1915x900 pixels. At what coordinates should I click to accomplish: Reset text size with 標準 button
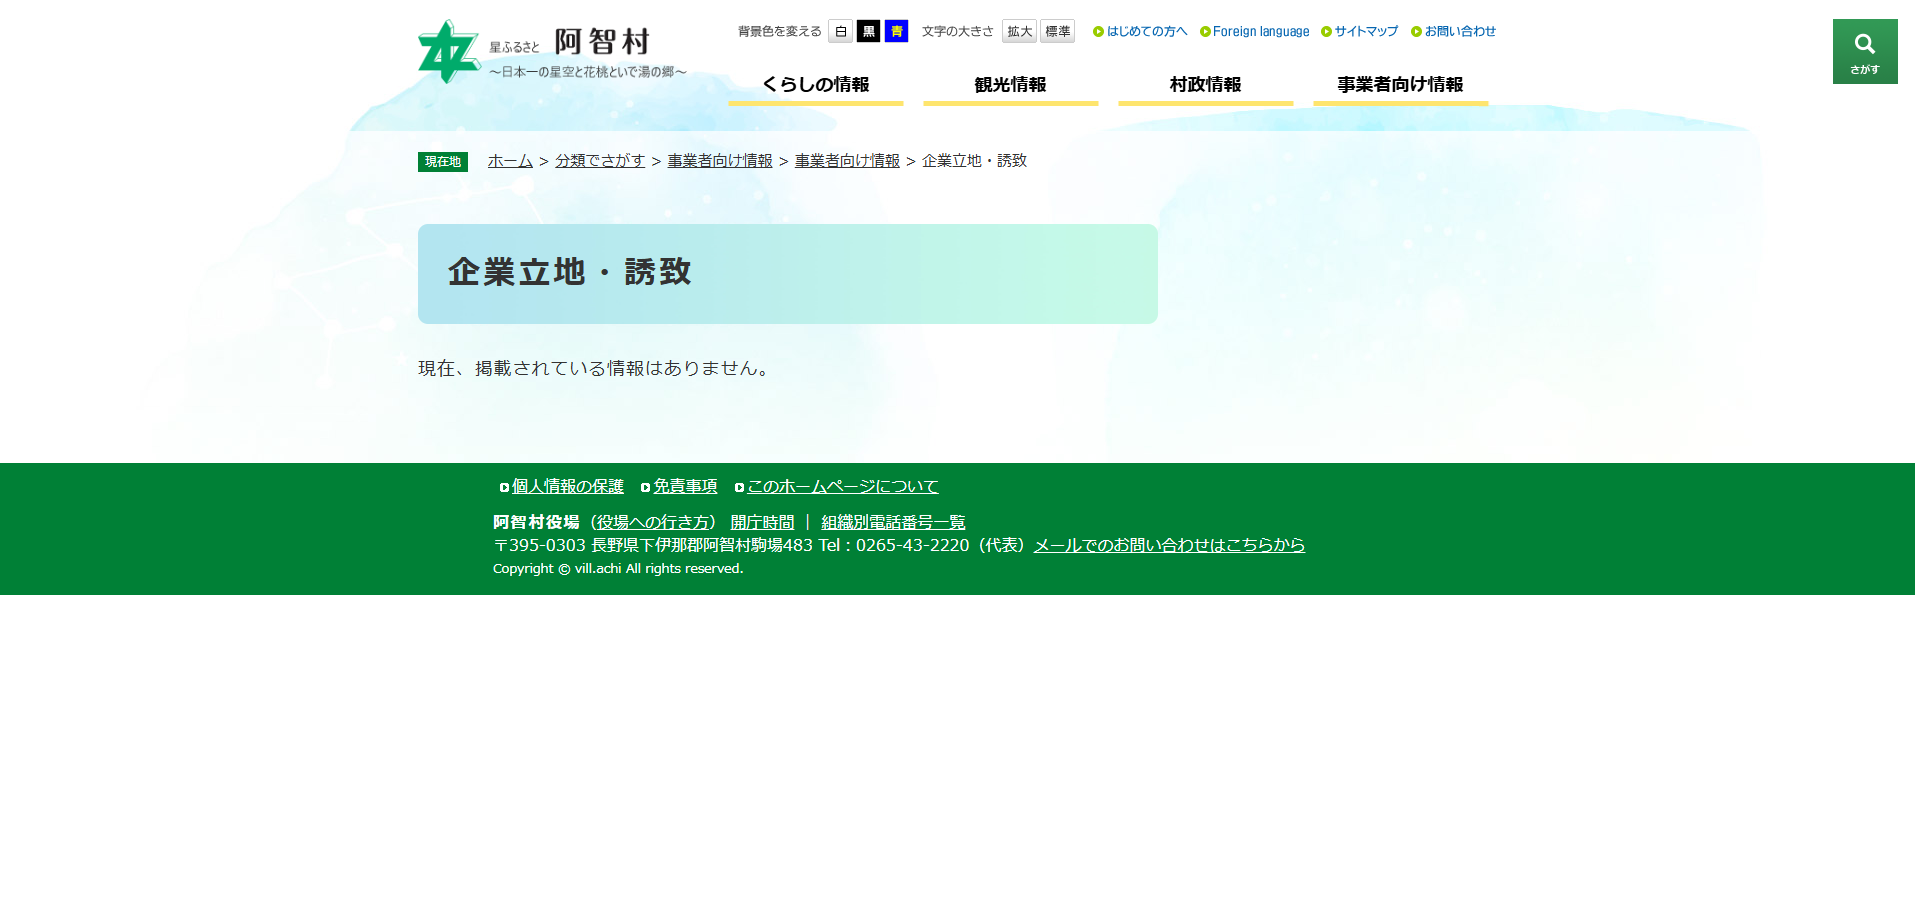pyautogui.click(x=1057, y=31)
